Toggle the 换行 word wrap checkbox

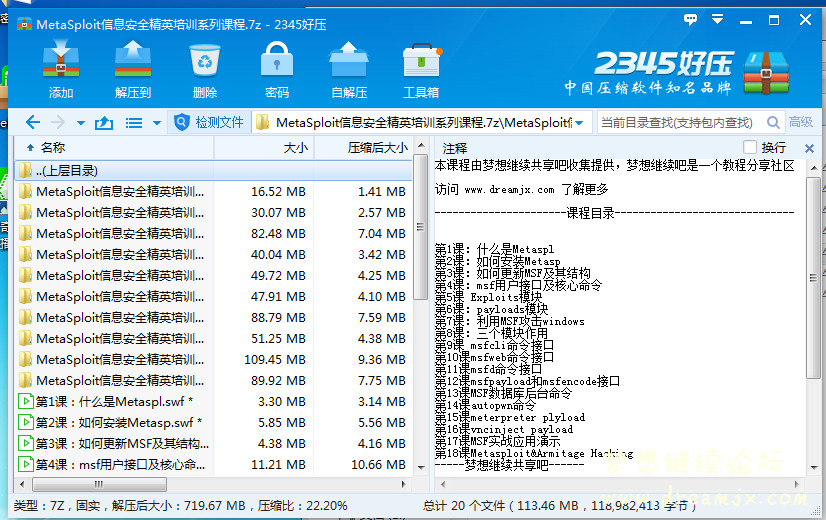(x=750, y=147)
